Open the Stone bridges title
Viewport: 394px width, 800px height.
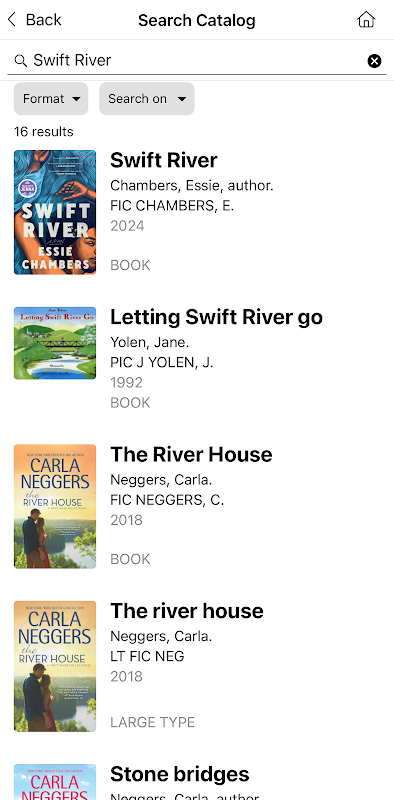pos(180,774)
